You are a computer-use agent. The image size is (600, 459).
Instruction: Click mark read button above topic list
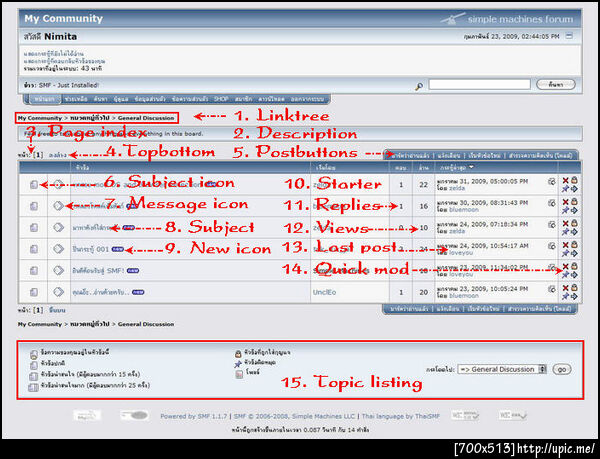click(x=411, y=156)
